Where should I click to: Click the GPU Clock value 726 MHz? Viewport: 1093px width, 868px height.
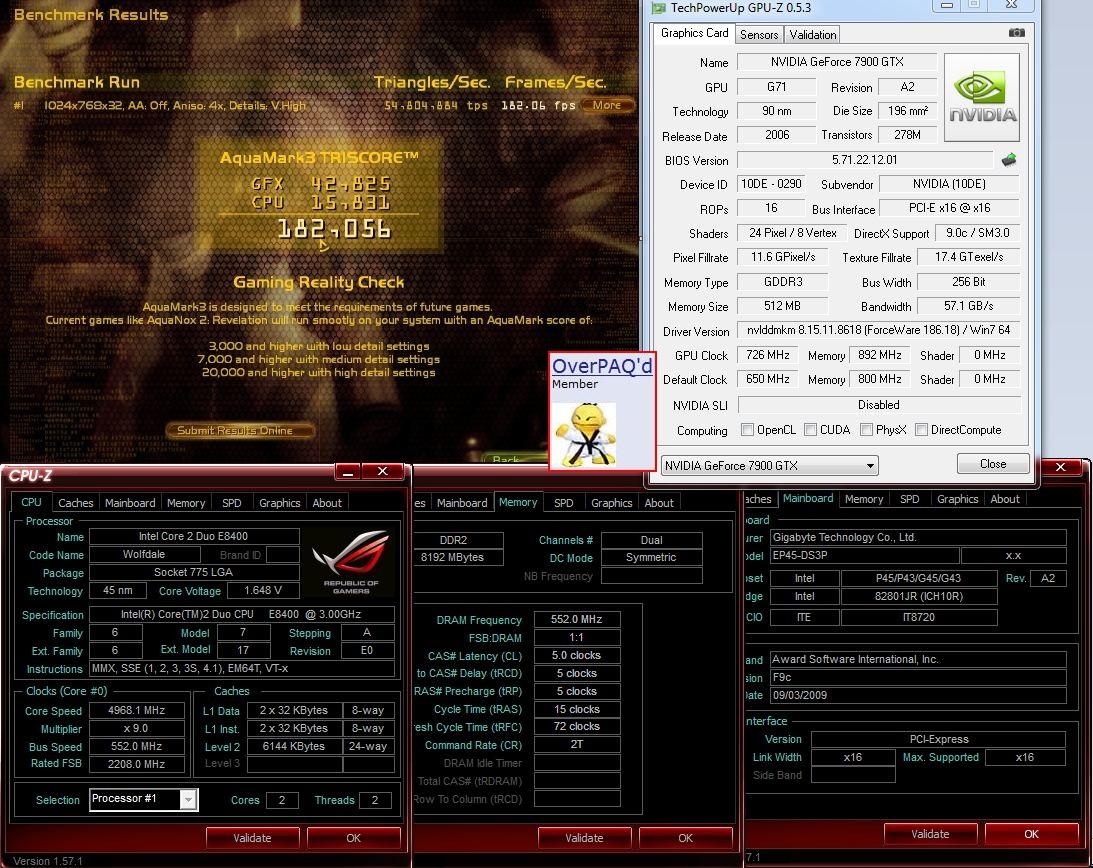tap(767, 355)
